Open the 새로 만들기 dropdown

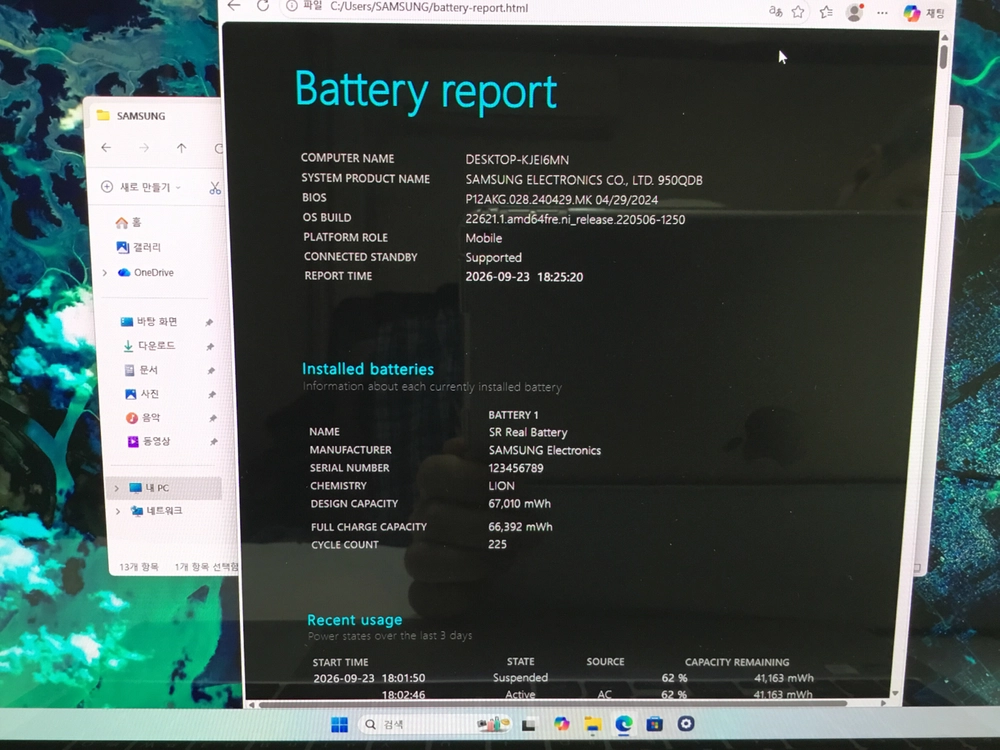(x=141, y=187)
